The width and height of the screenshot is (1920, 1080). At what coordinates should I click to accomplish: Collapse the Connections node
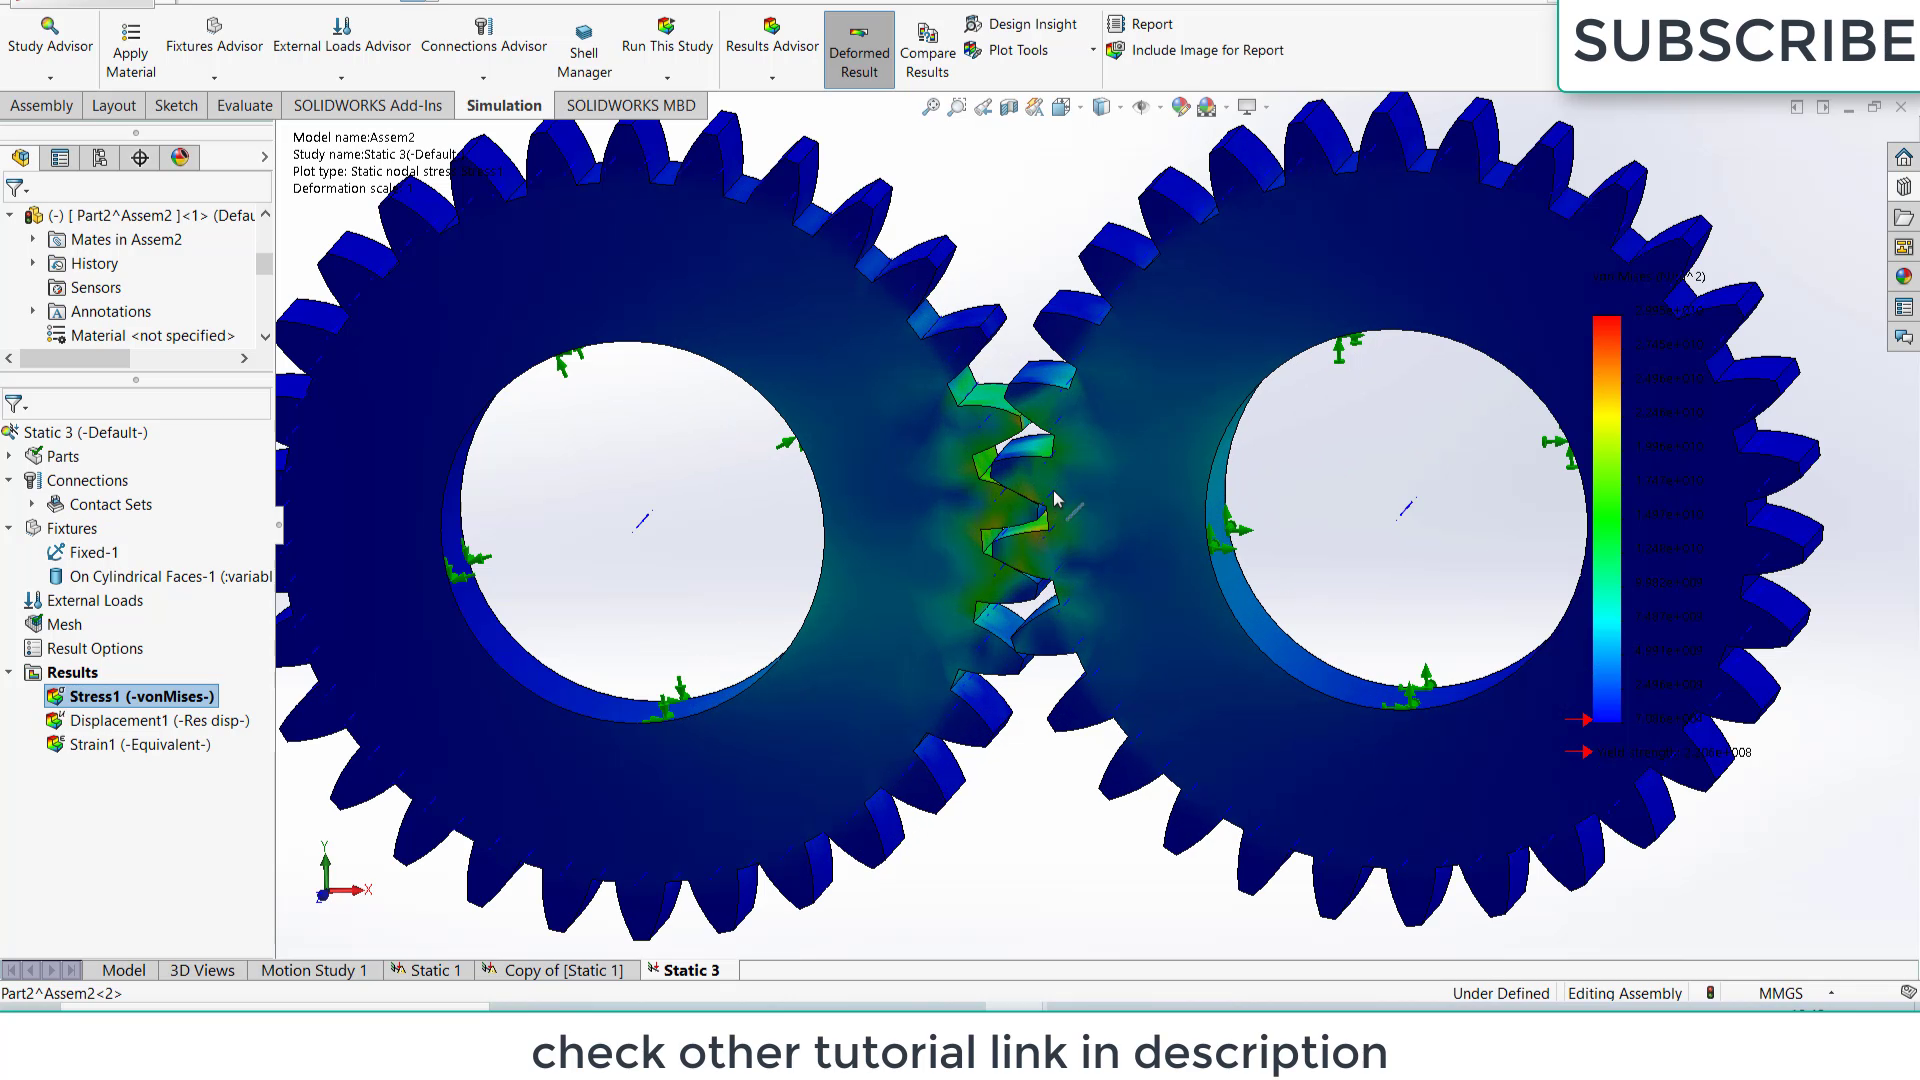10,480
